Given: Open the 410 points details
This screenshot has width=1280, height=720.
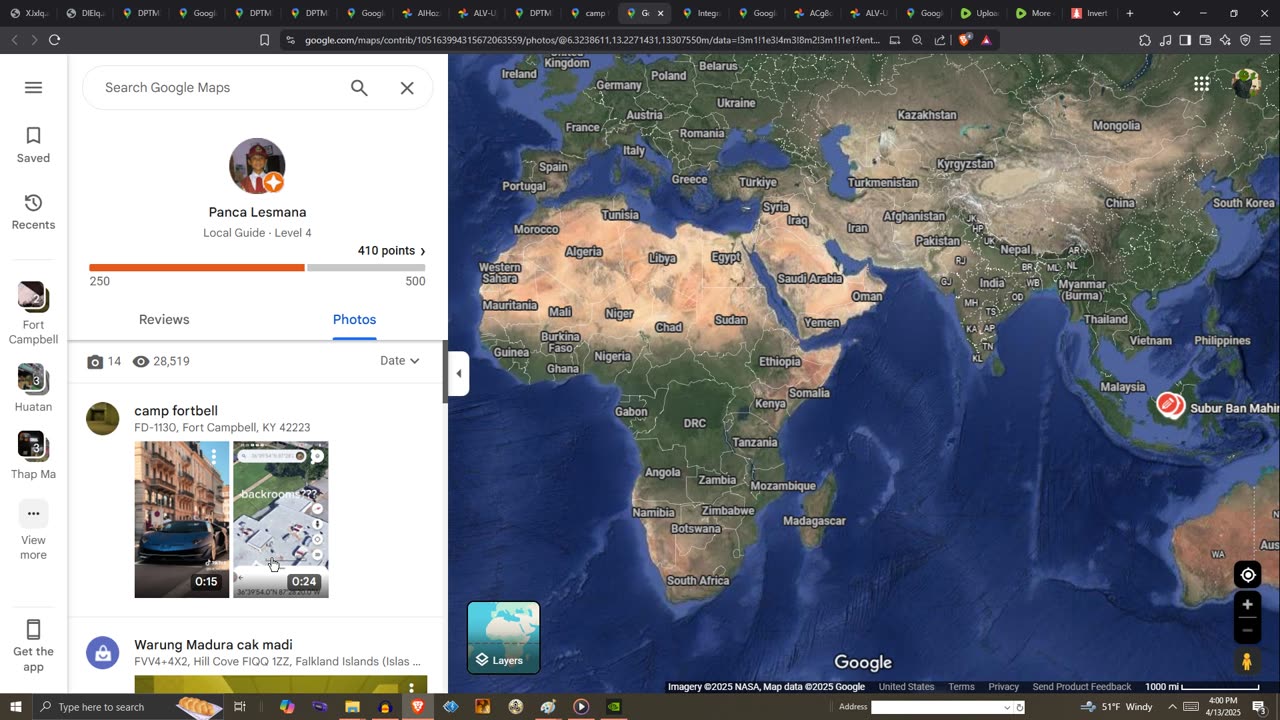Looking at the screenshot, I should click(391, 251).
